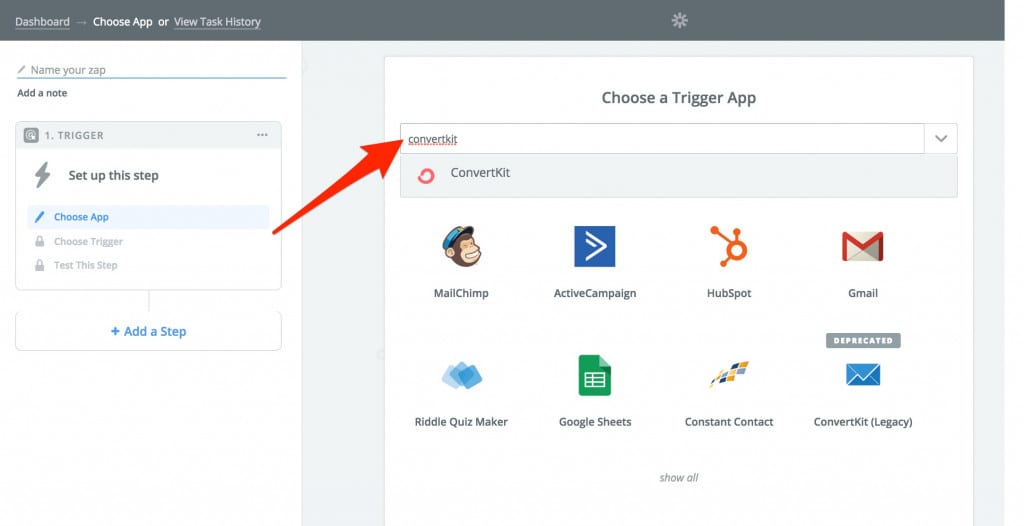Click the 1. TRIGGER header text
Screen dimensions: 1024x526
click(74, 135)
